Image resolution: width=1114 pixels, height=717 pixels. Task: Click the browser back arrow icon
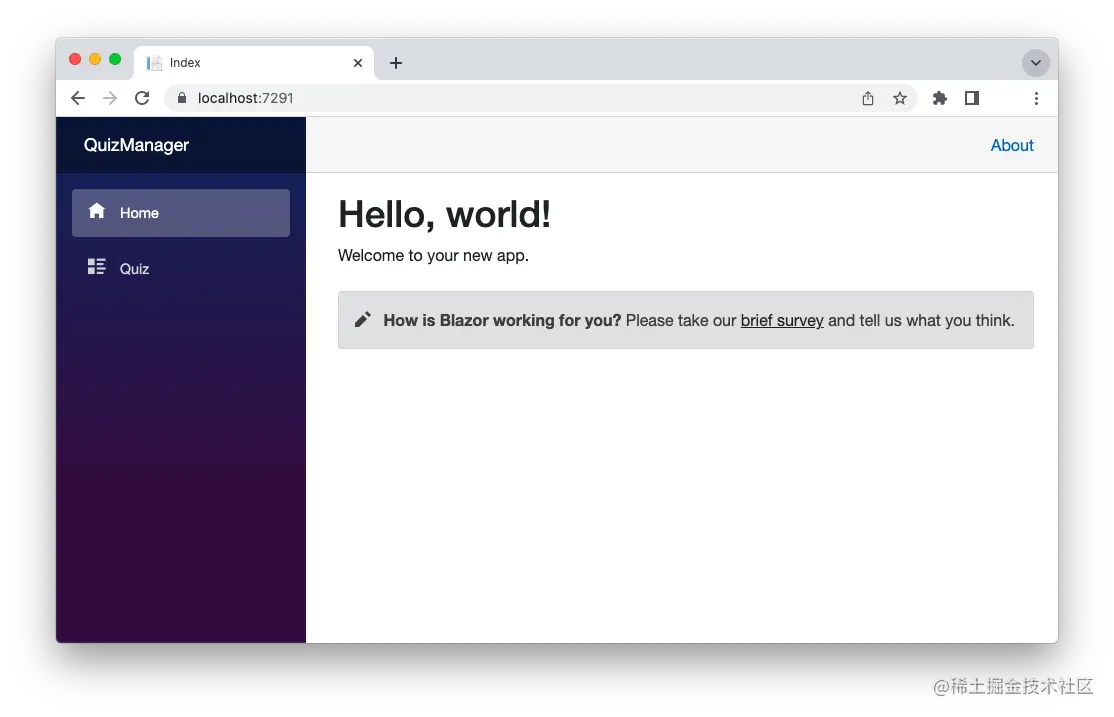(77, 98)
